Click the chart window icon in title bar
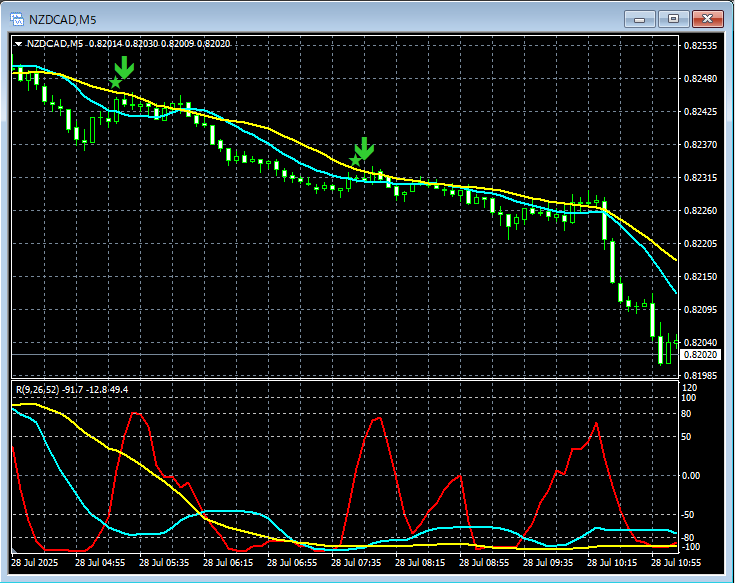This screenshot has width=736, height=583. point(16,18)
